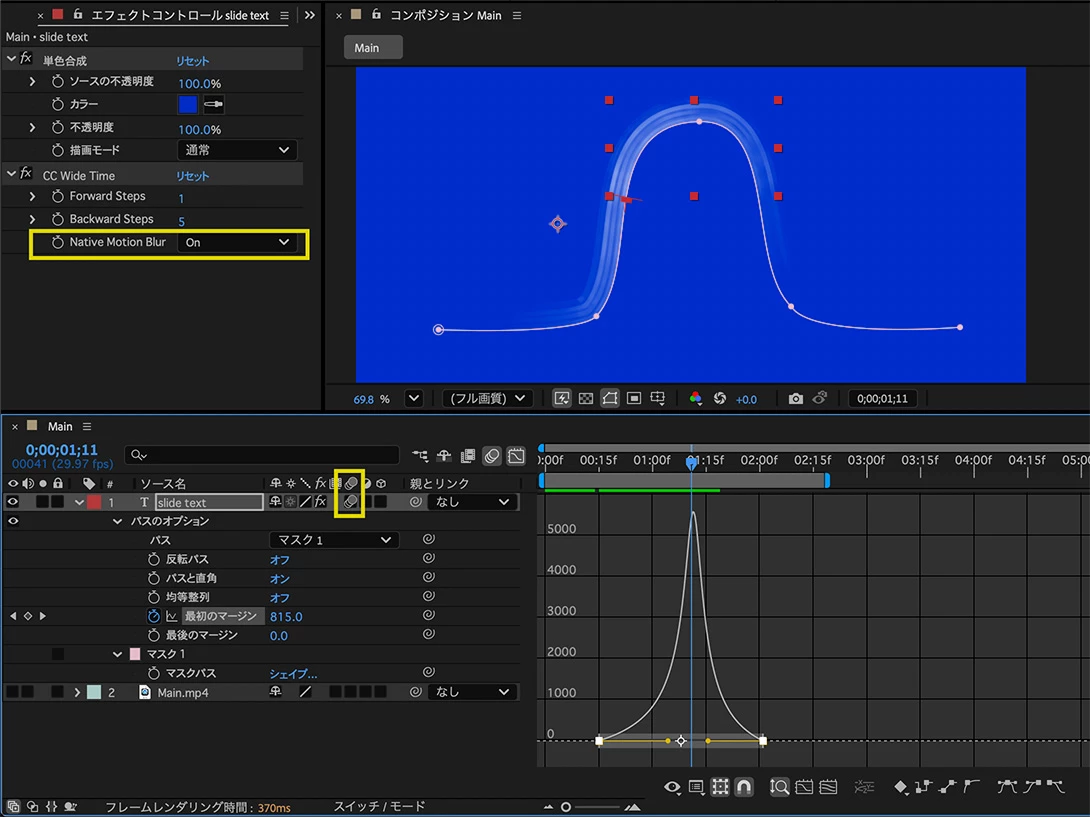Open parent dropdown なし for Main.mp4 layer
The height and width of the screenshot is (817, 1090).
pyautogui.click(x=473, y=693)
